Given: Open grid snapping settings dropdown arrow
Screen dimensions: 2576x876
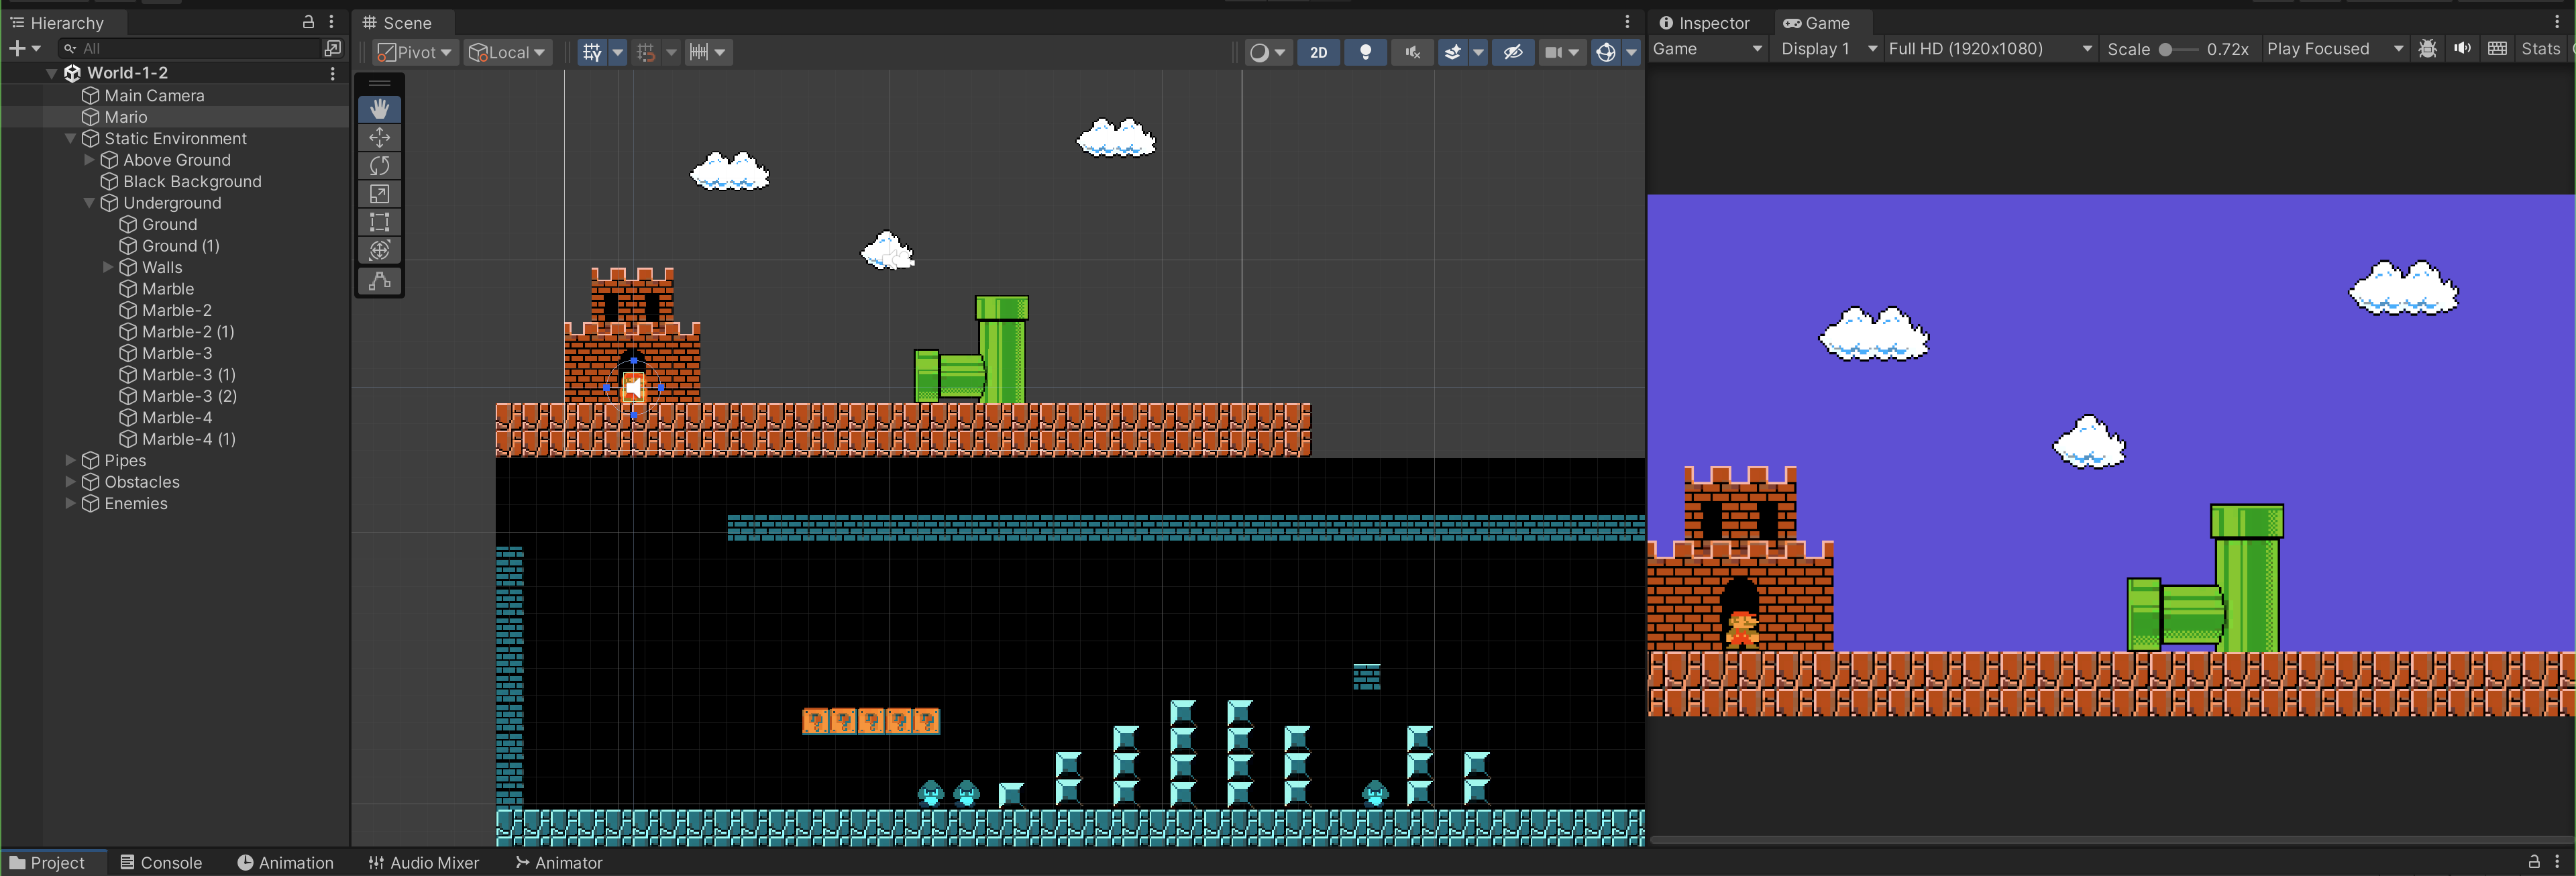Looking at the screenshot, I should click(x=671, y=52).
